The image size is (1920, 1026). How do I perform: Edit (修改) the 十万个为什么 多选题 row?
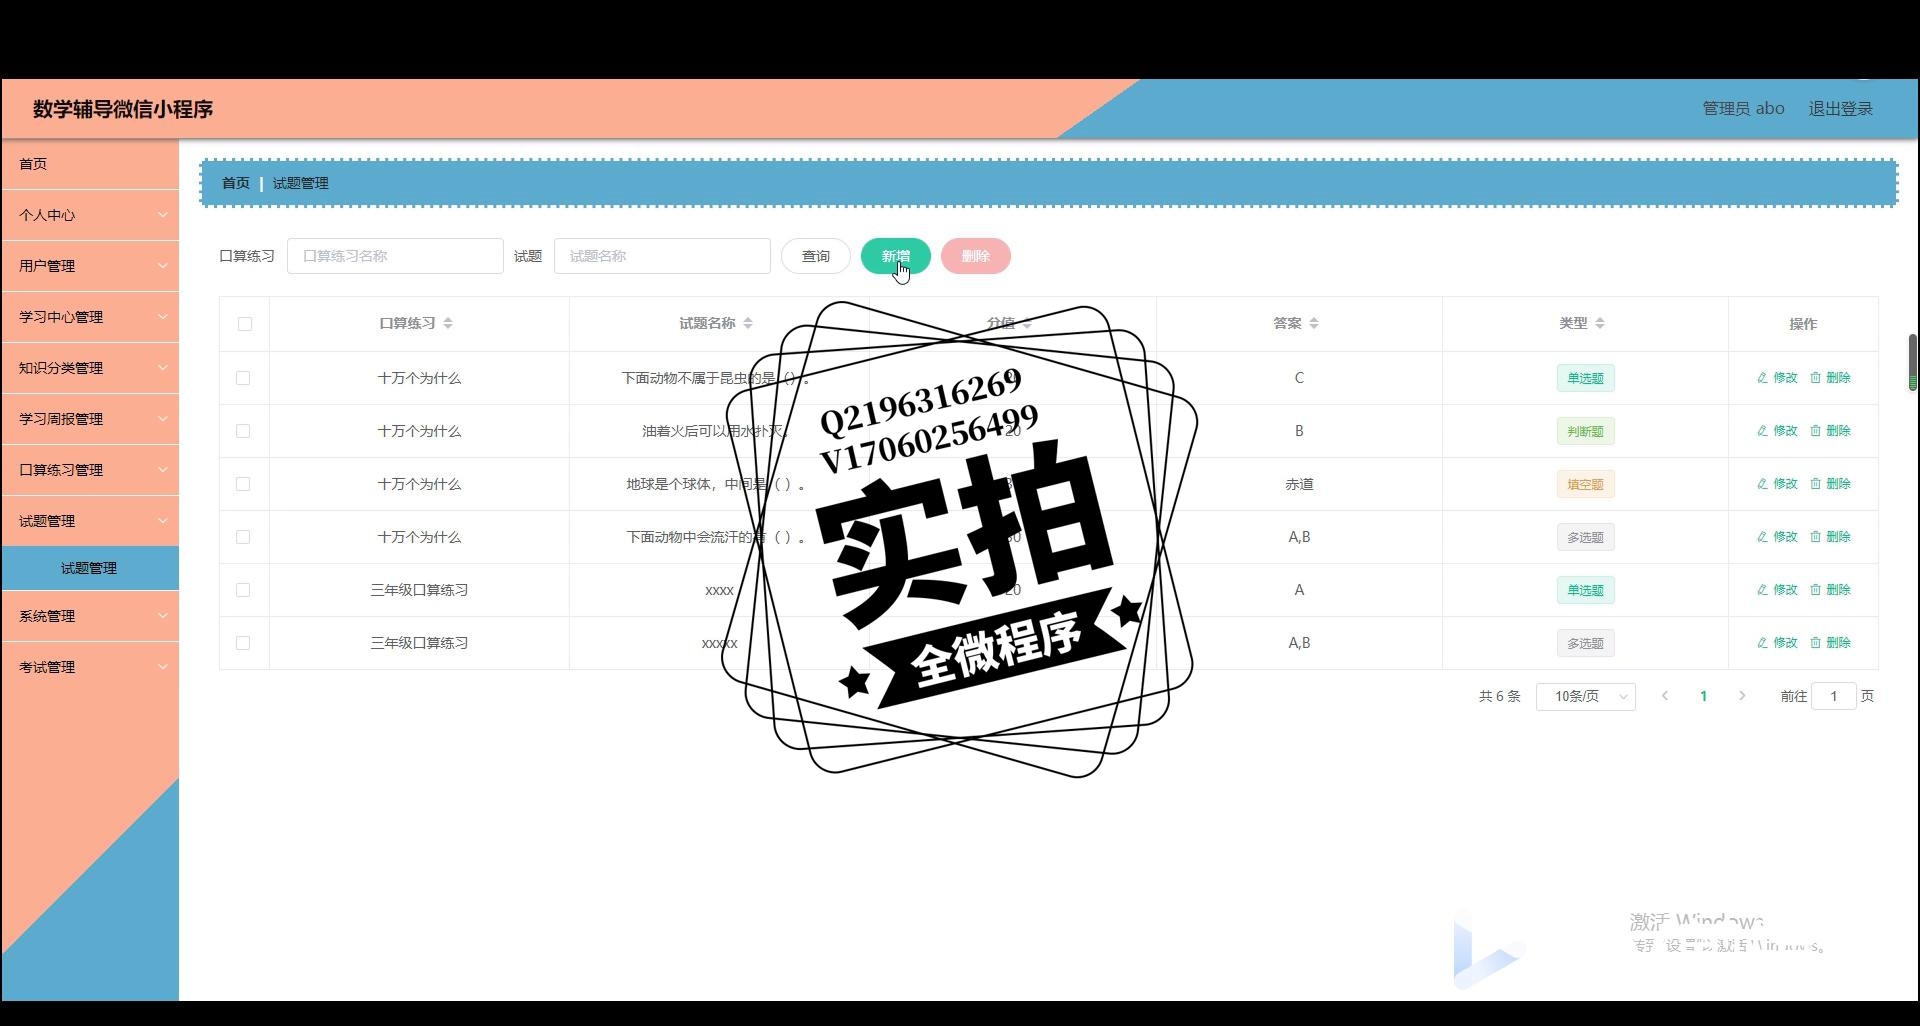click(x=1777, y=537)
